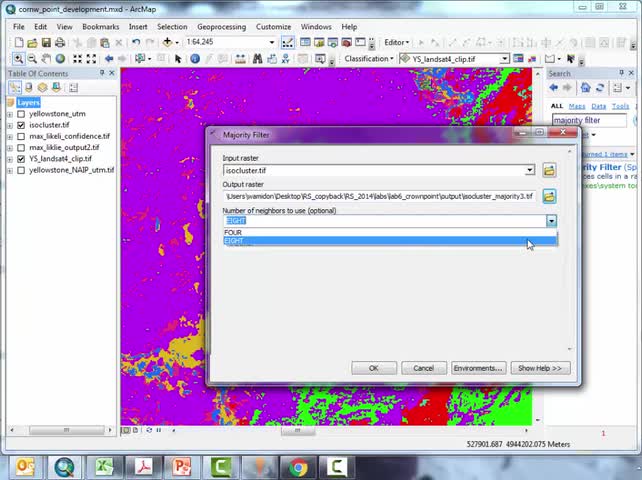Open the Editor Toolbar icon
The height and width of the screenshot is (480, 642).
287,42
